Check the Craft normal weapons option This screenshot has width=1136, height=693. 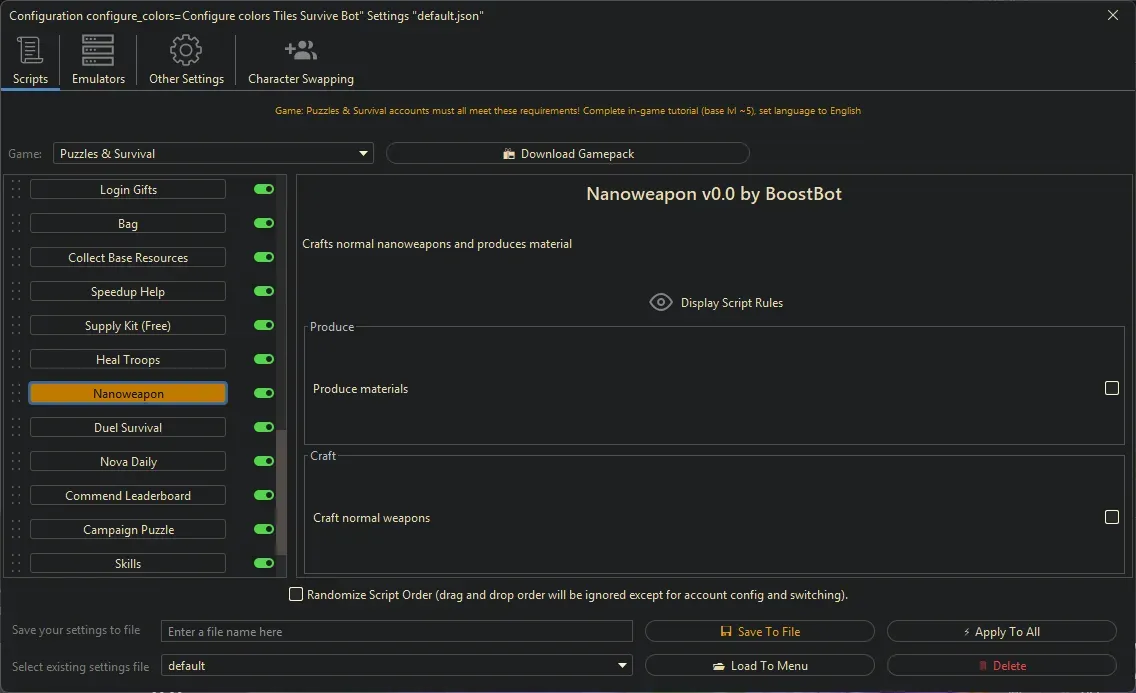point(1111,517)
